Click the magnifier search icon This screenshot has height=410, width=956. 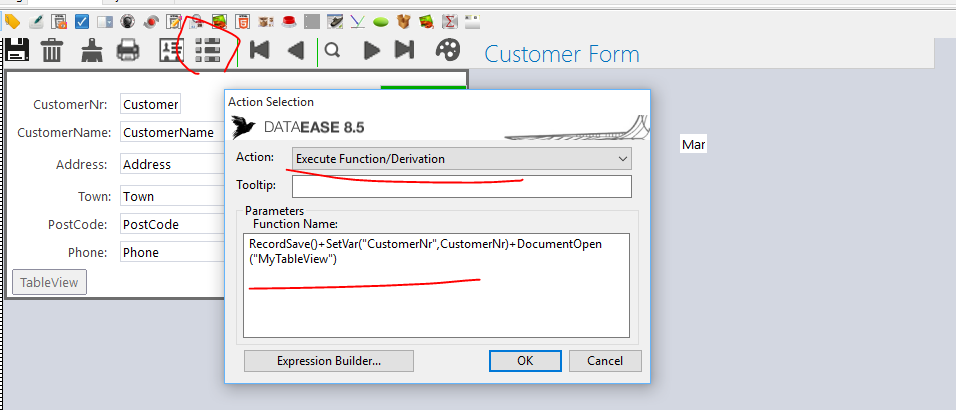click(332, 50)
